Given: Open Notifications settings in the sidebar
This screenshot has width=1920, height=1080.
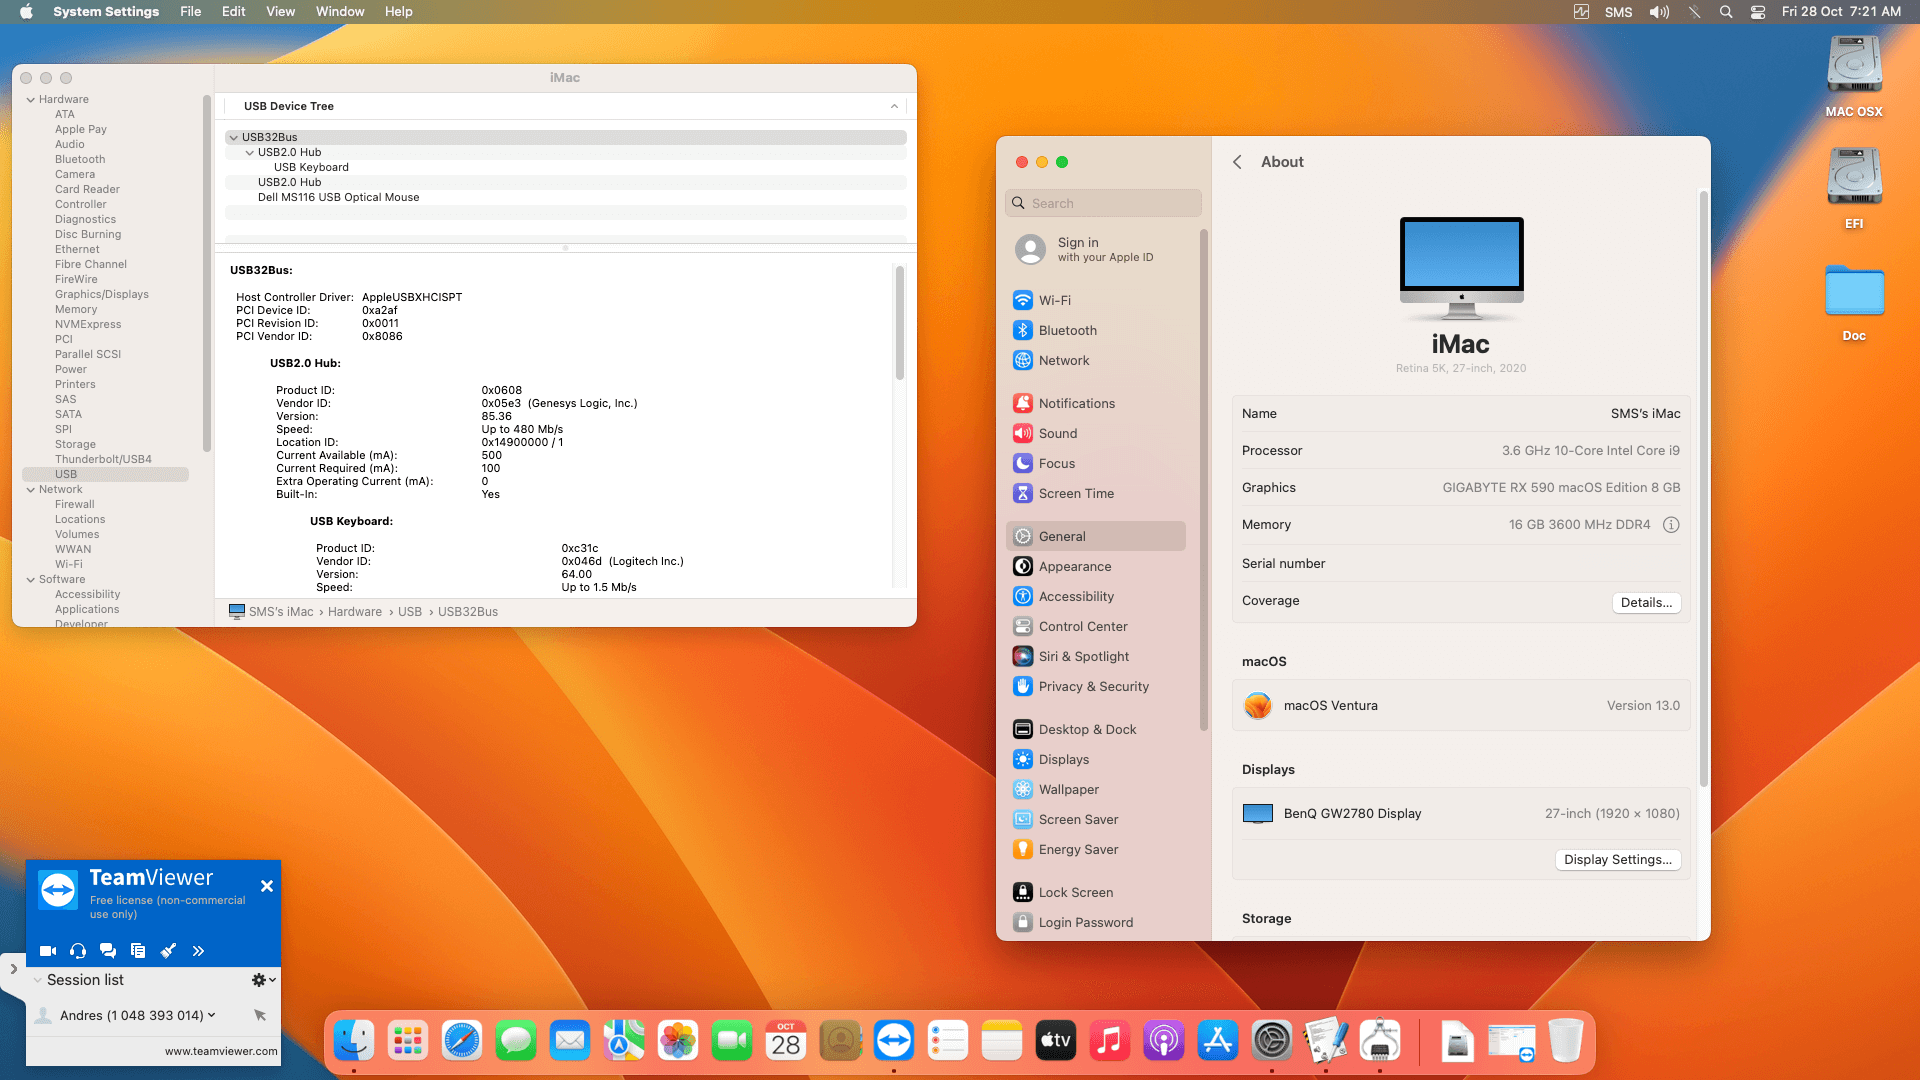Looking at the screenshot, I should [1077, 403].
